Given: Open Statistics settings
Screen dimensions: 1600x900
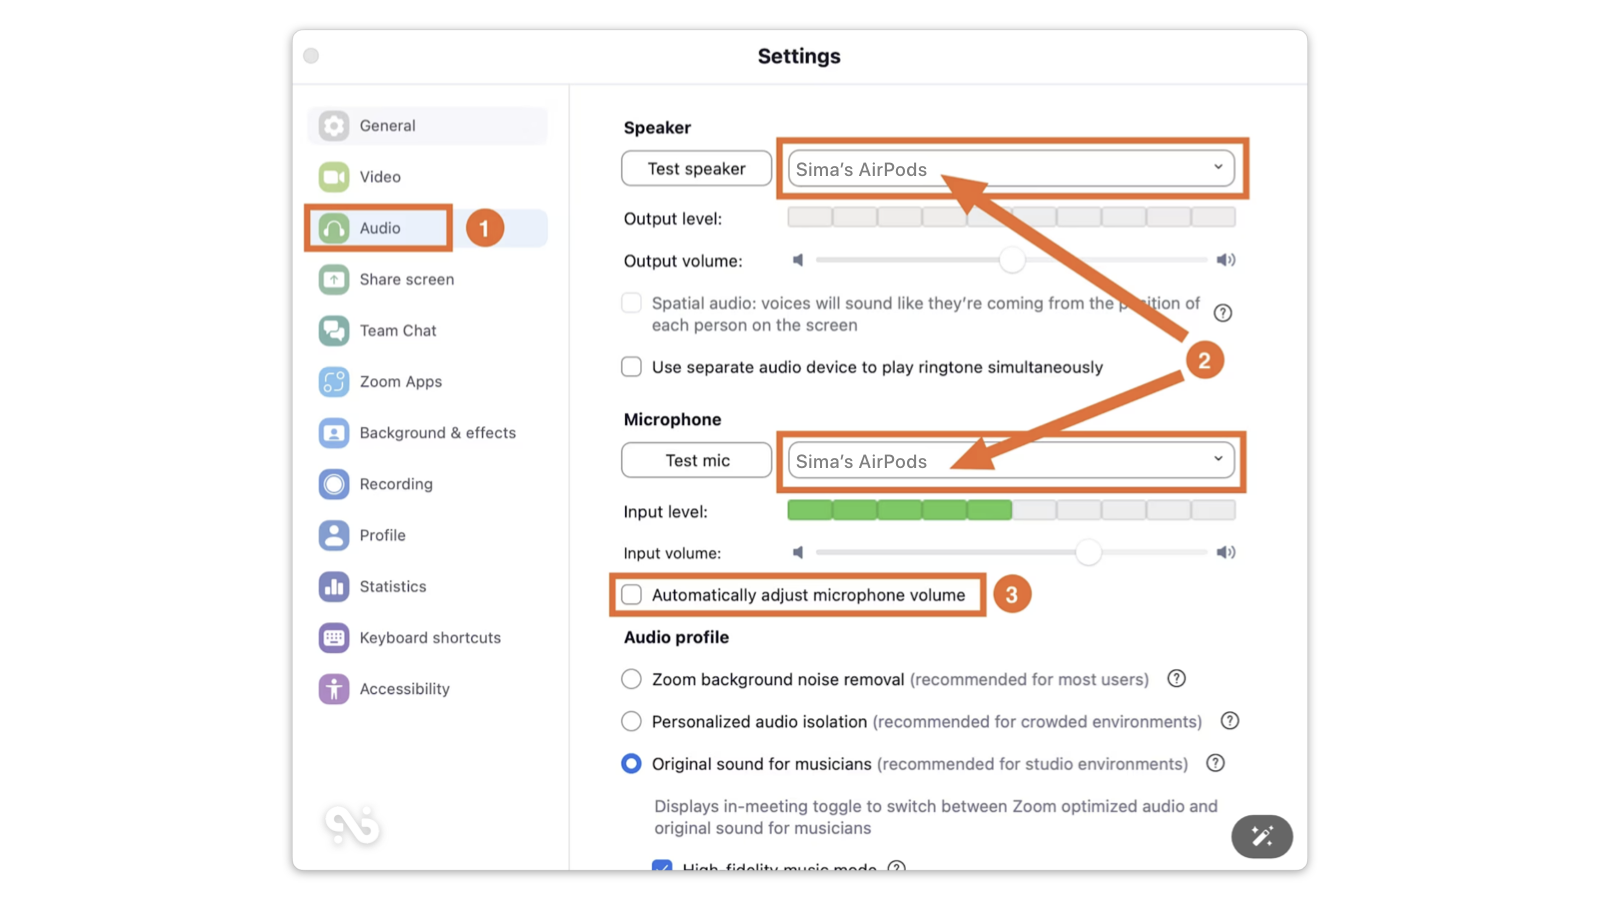Looking at the screenshot, I should (428, 586).
